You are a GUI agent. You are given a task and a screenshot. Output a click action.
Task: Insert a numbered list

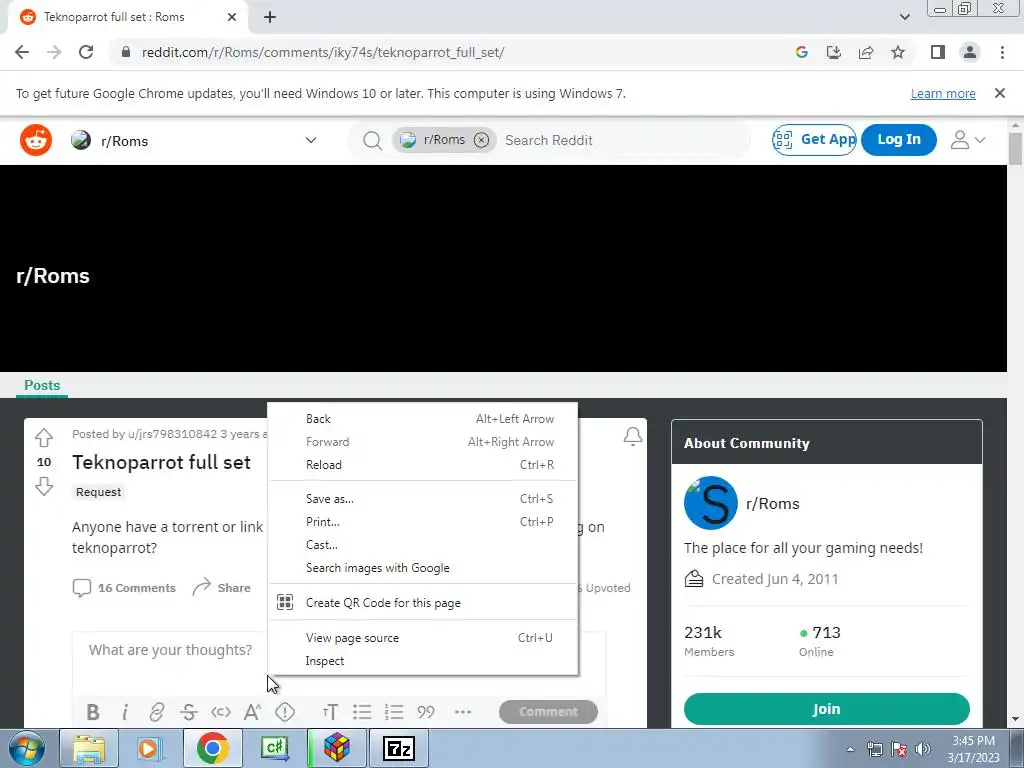(394, 712)
